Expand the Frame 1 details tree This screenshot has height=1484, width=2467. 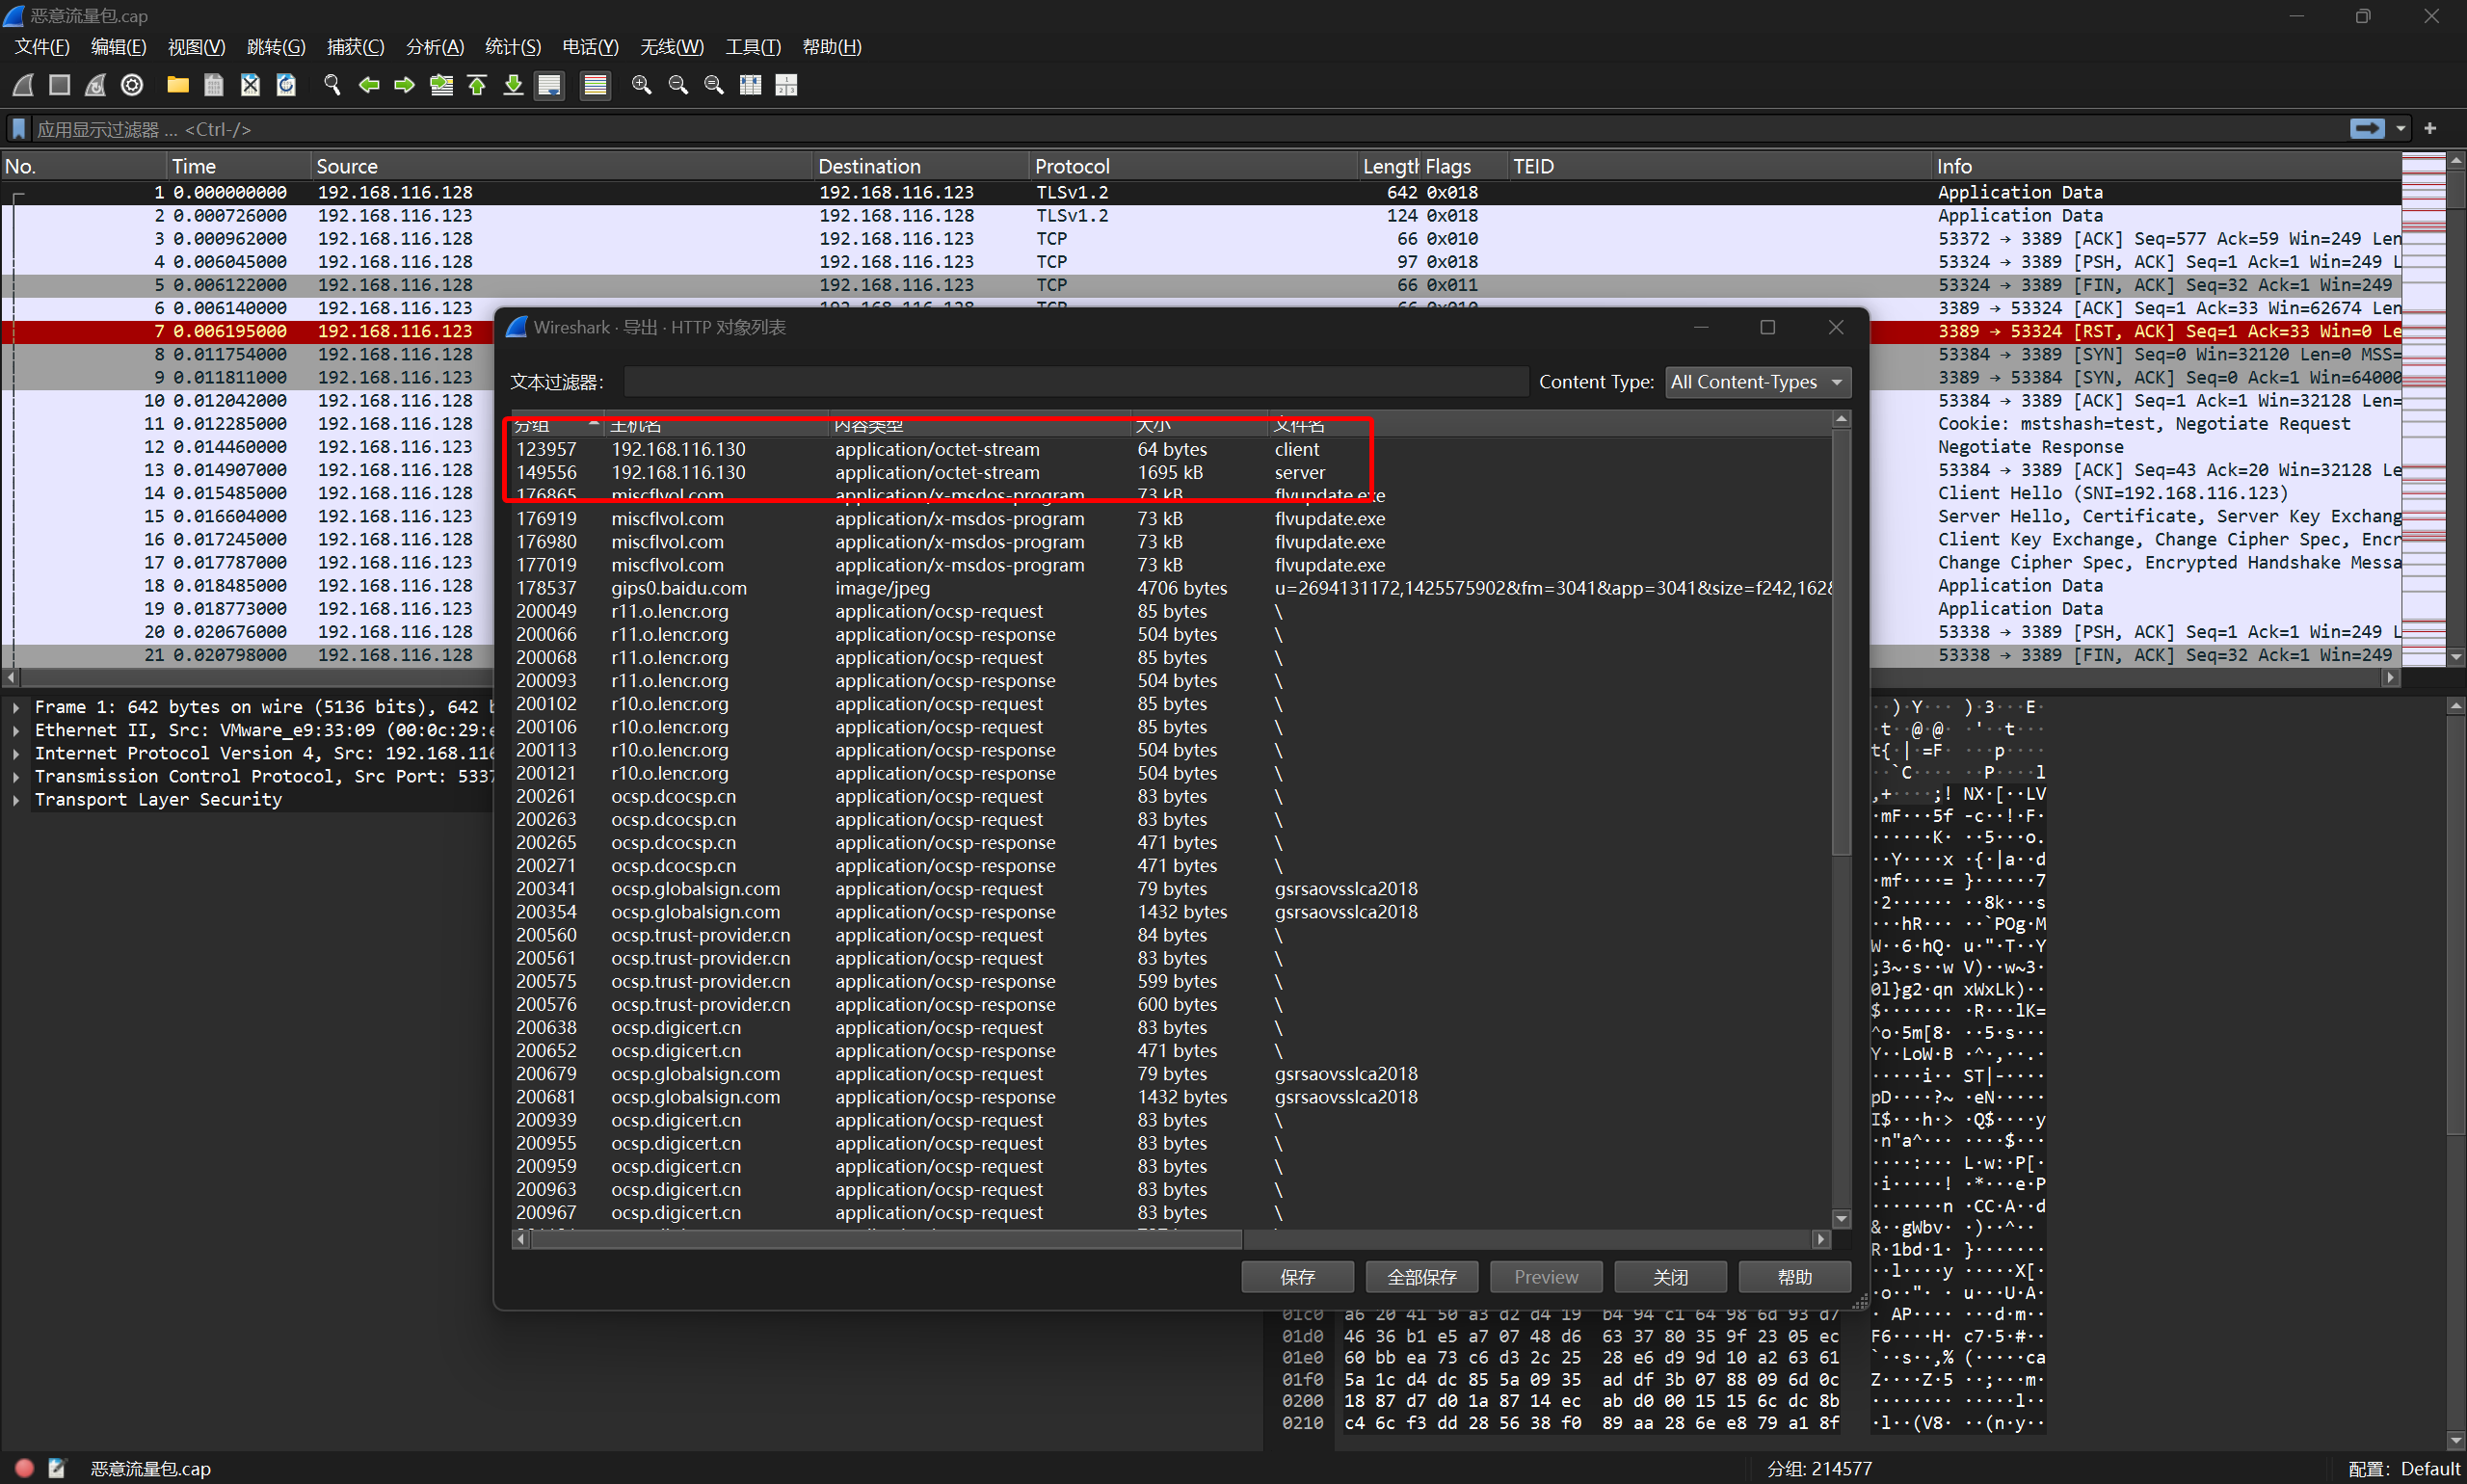[x=16, y=707]
